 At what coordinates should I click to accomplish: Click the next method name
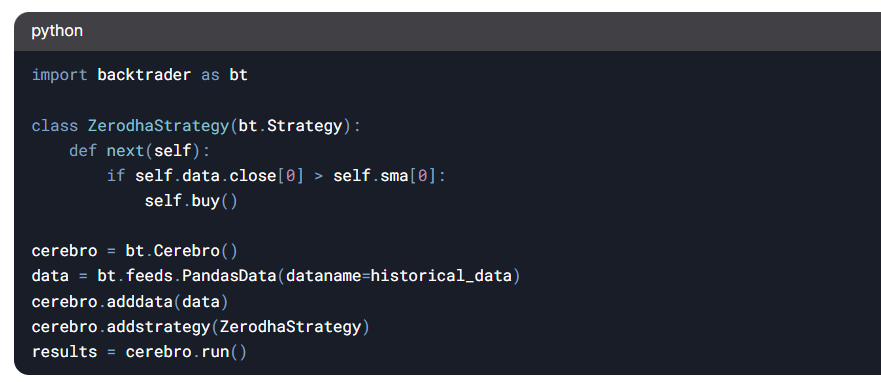pos(125,151)
